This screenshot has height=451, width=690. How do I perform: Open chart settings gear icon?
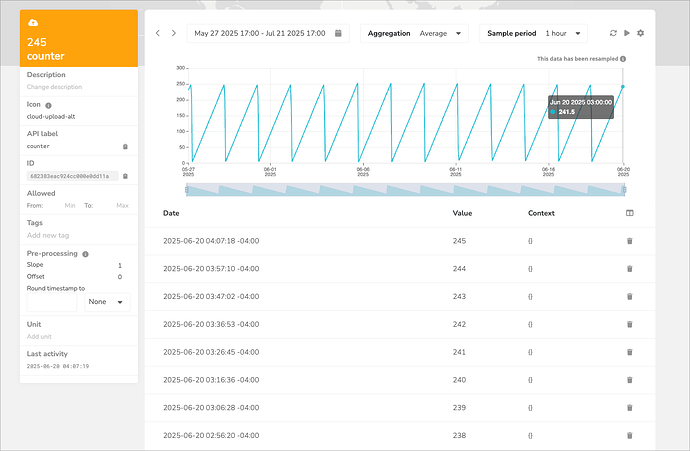point(641,33)
